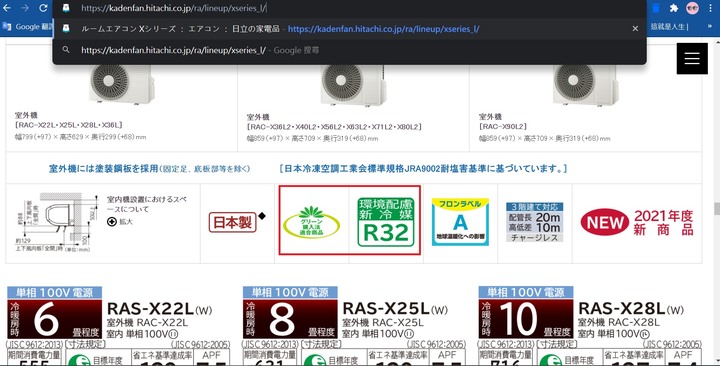Image resolution: width=720 pixels, height=366 pixels.
Task: Click the blue extension icon beside the puzzle piece
Action: [x=656, y=8]
